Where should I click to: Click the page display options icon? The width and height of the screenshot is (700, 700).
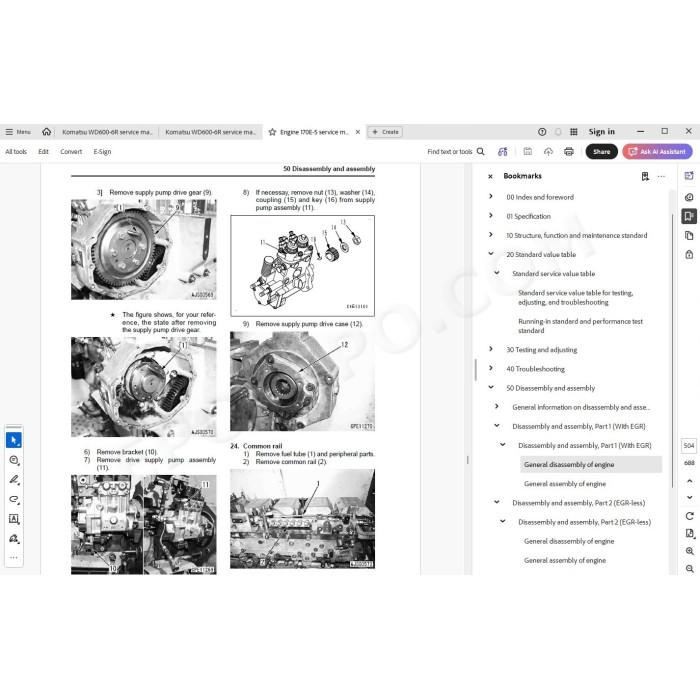point(690,533)
